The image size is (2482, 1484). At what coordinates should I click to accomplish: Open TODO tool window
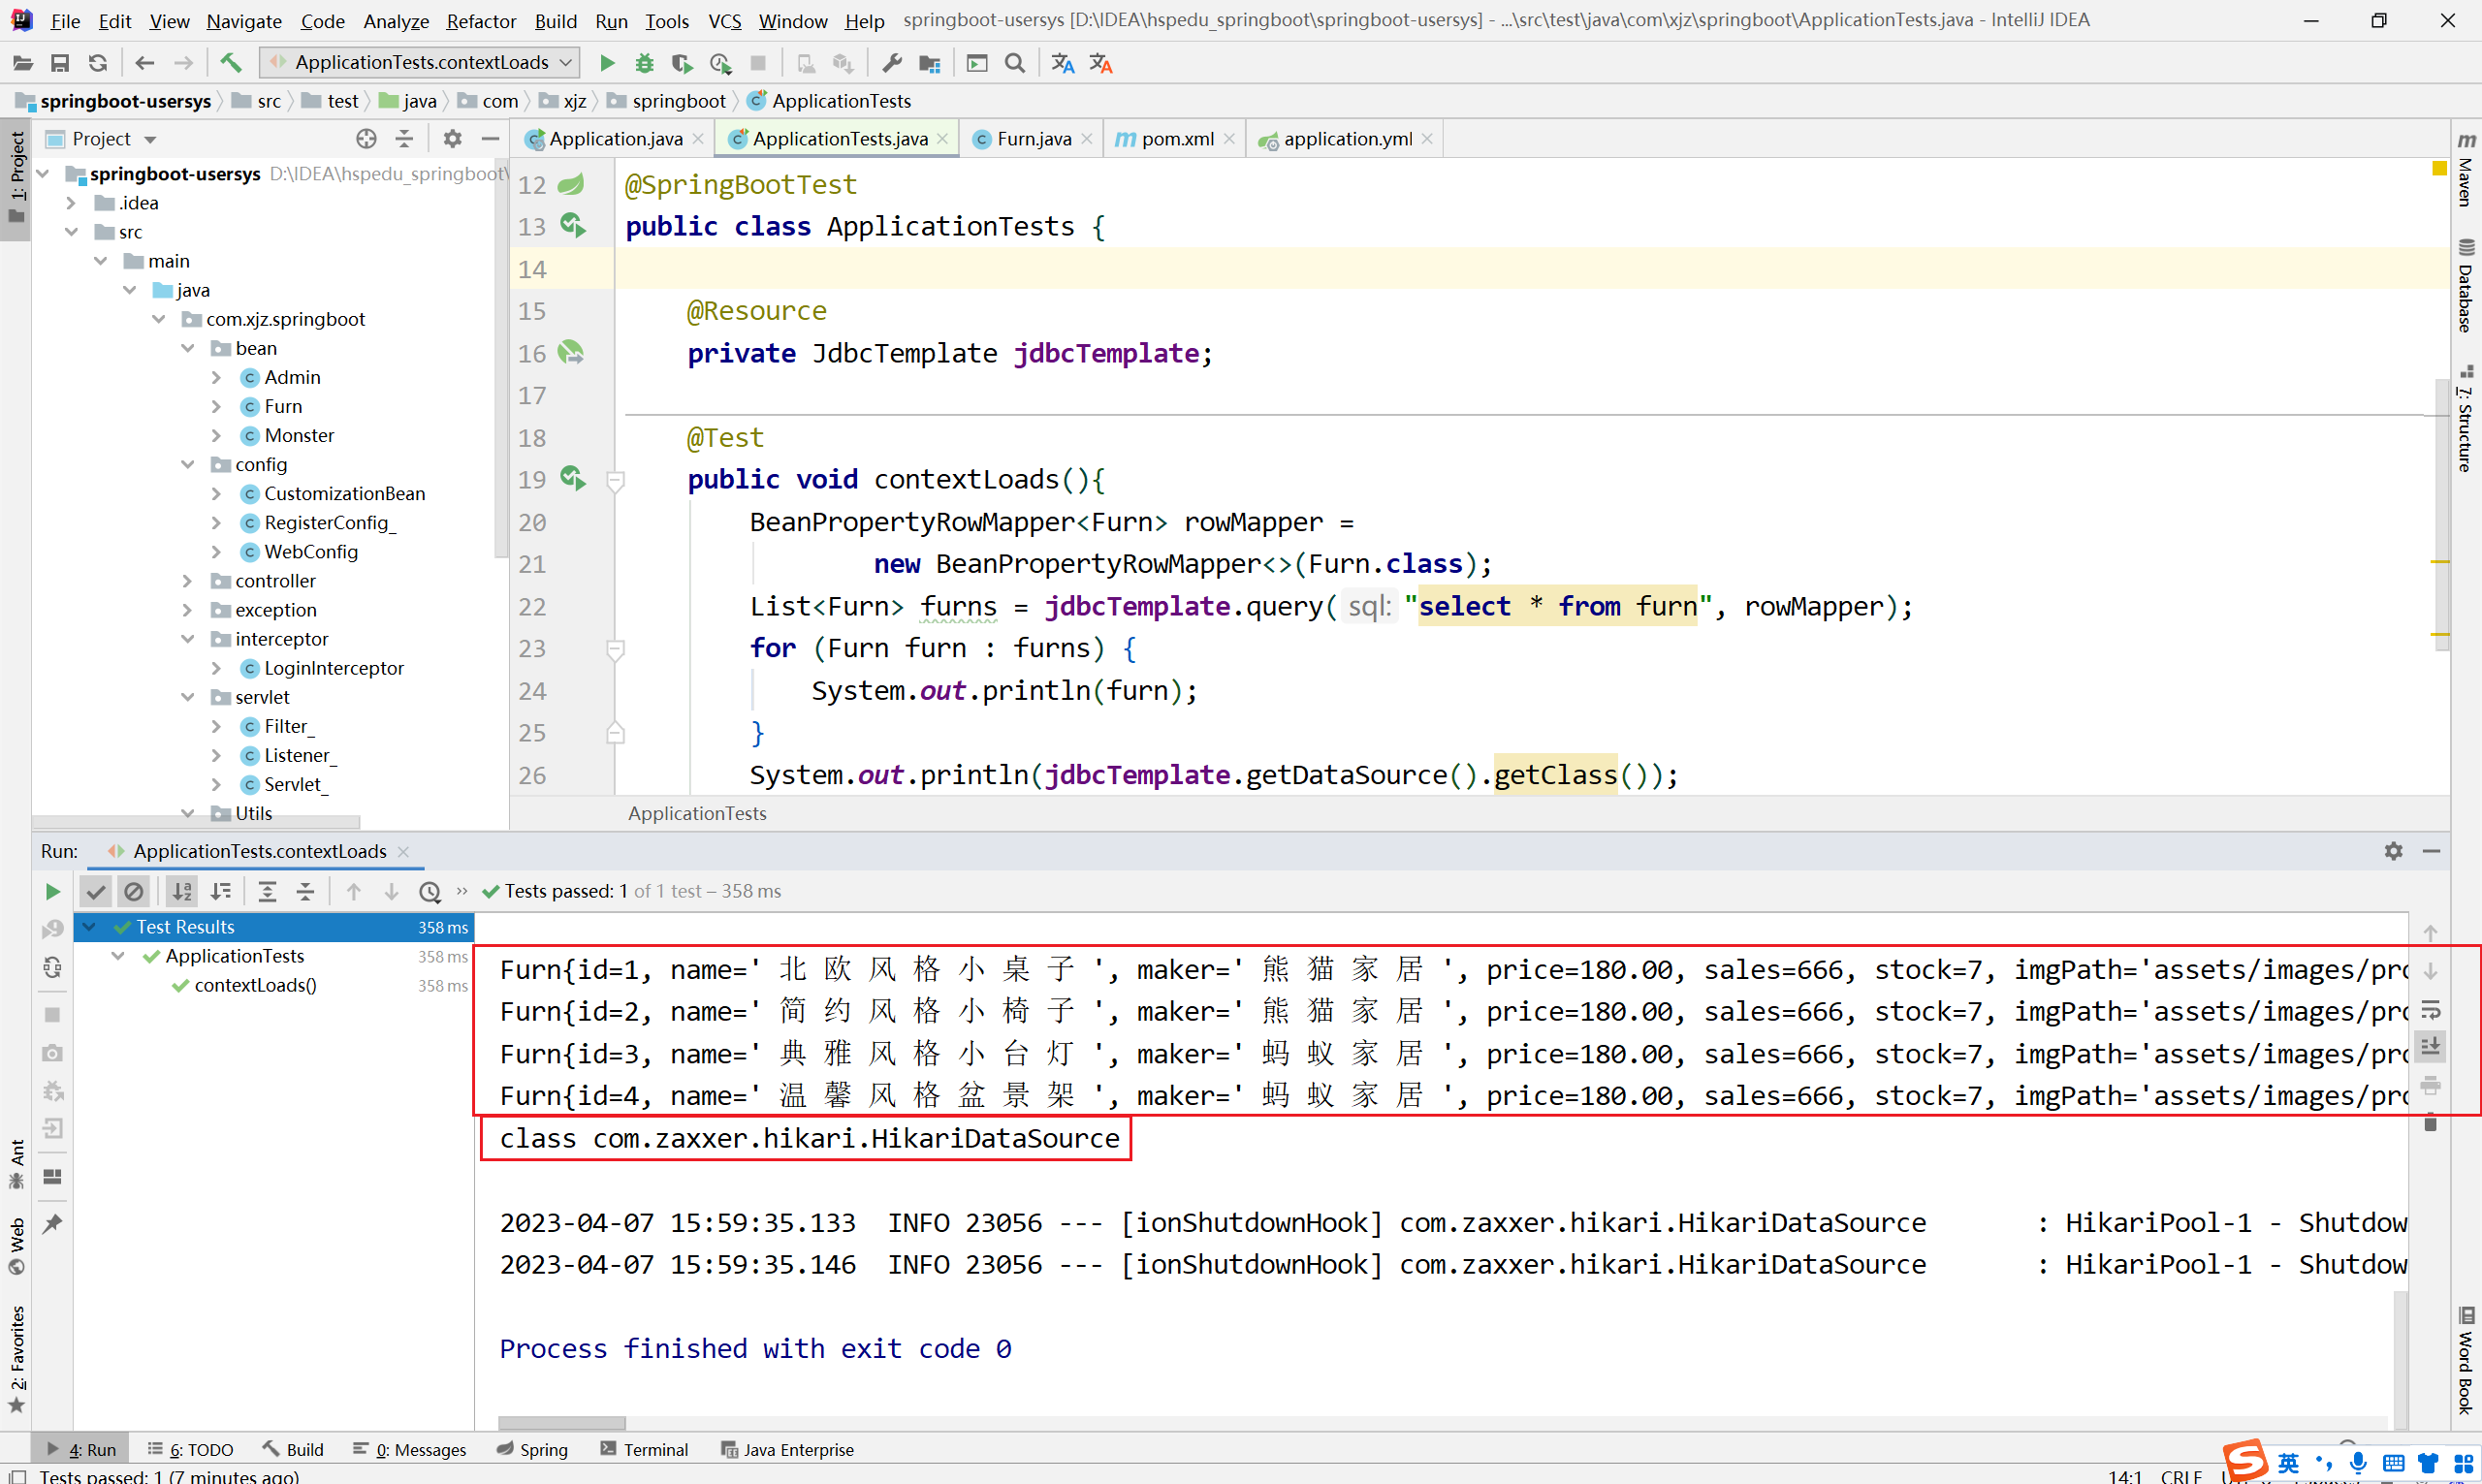pos(190,1449)
